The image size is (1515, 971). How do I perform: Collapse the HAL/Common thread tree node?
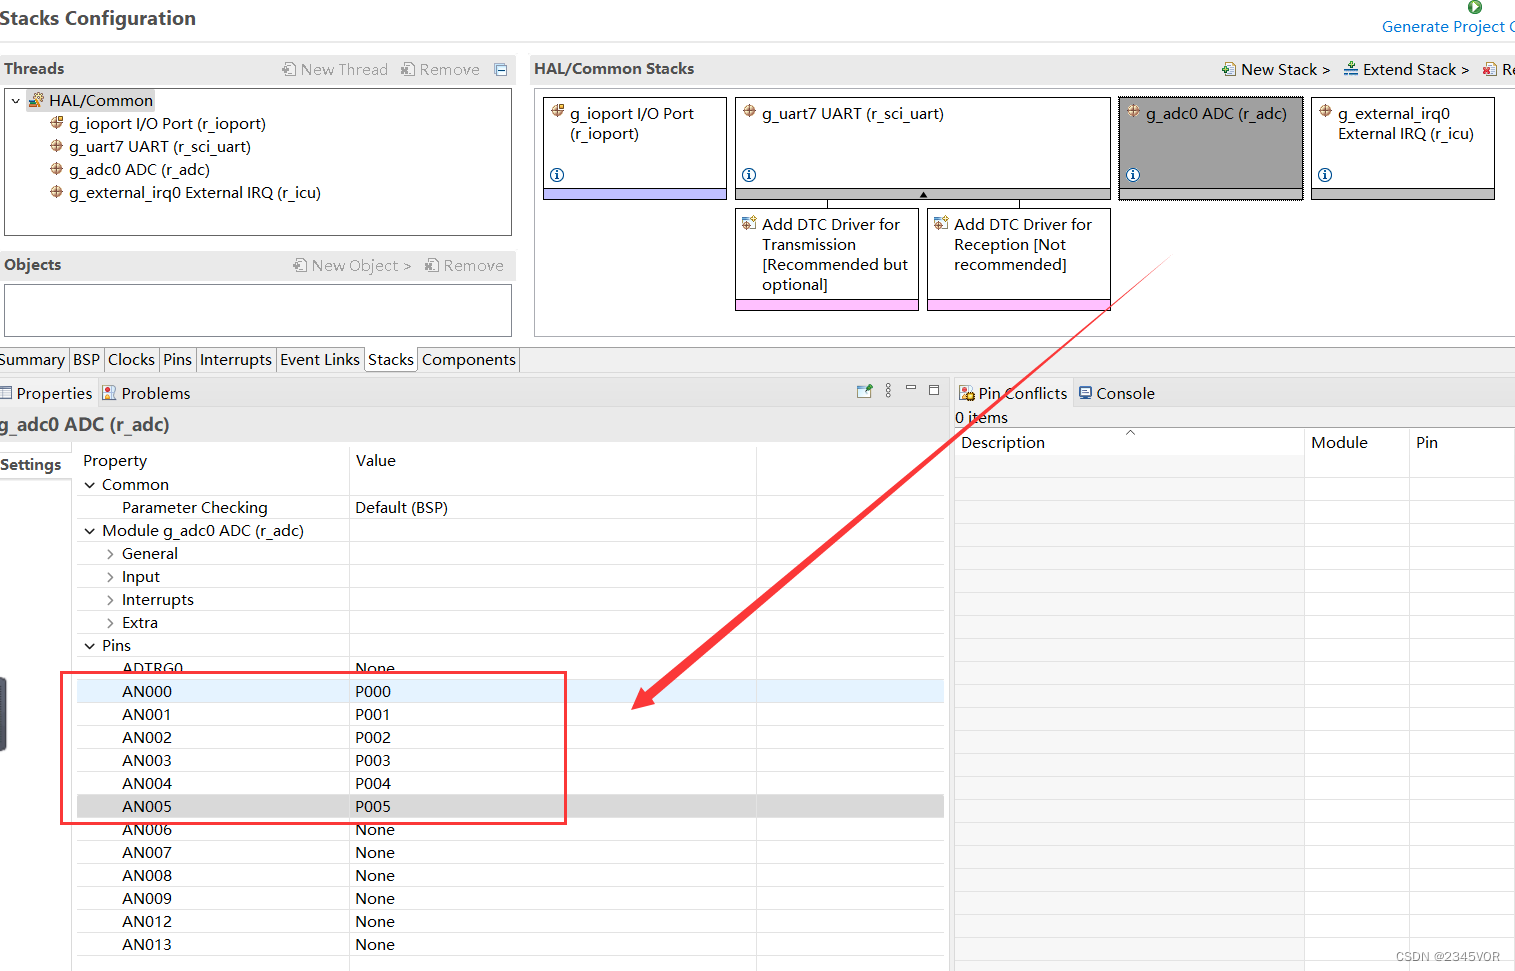16,101
